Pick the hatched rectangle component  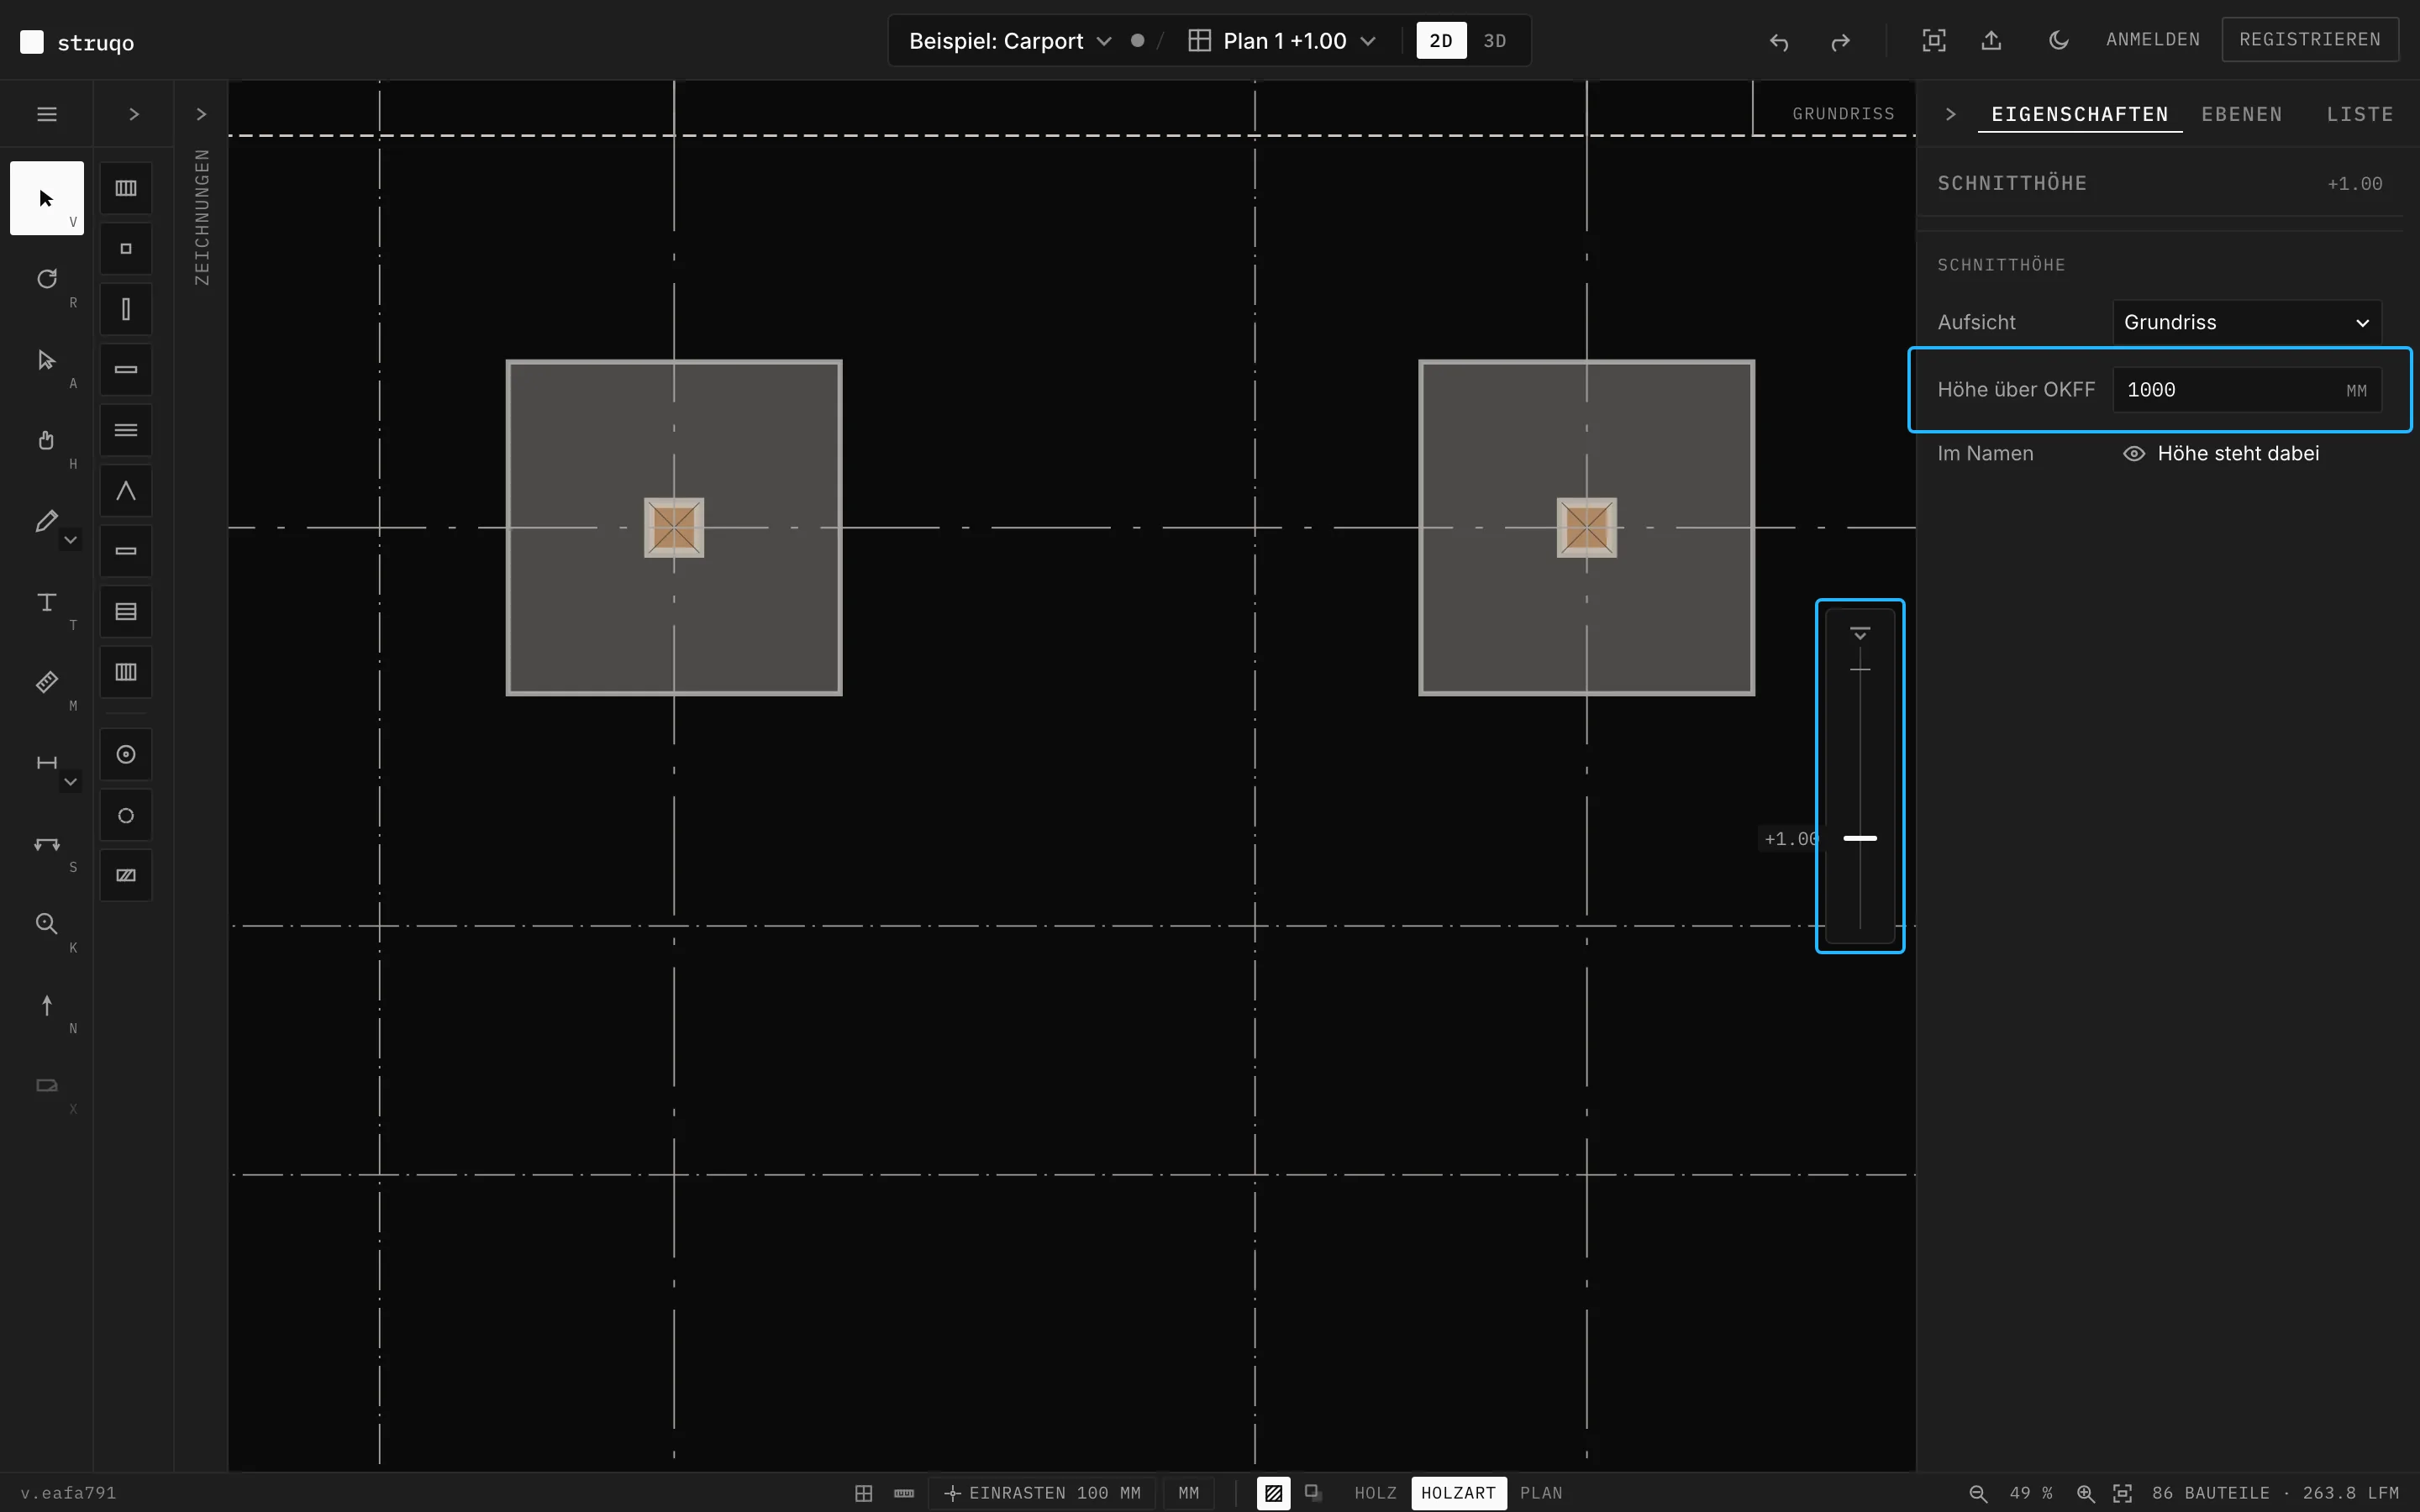tap(126, 876)
